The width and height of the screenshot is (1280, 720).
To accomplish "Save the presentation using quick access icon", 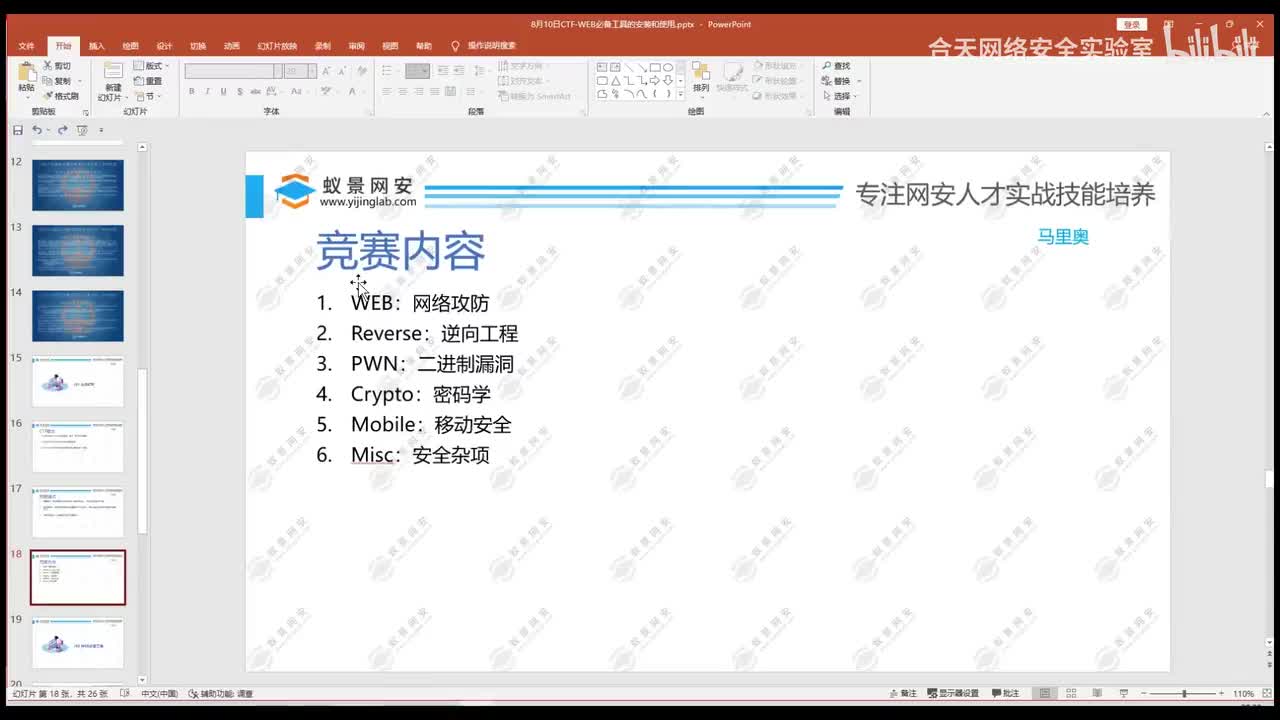I will pyautogui.click(x=17, y=130).
